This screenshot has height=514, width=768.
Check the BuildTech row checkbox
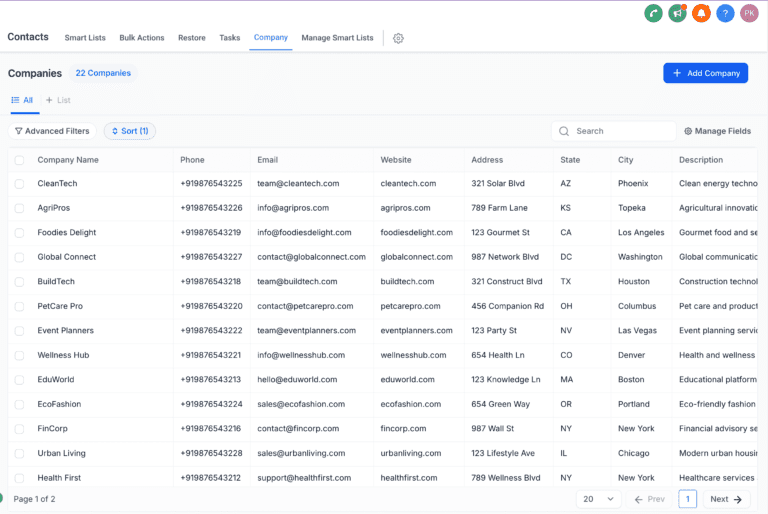(x=19, y=282)
